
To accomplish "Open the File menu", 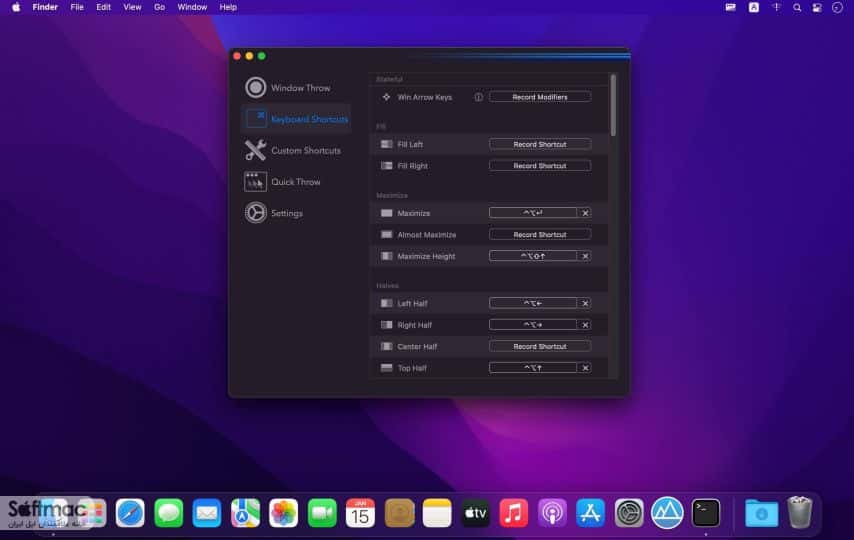I will (77, 7).
